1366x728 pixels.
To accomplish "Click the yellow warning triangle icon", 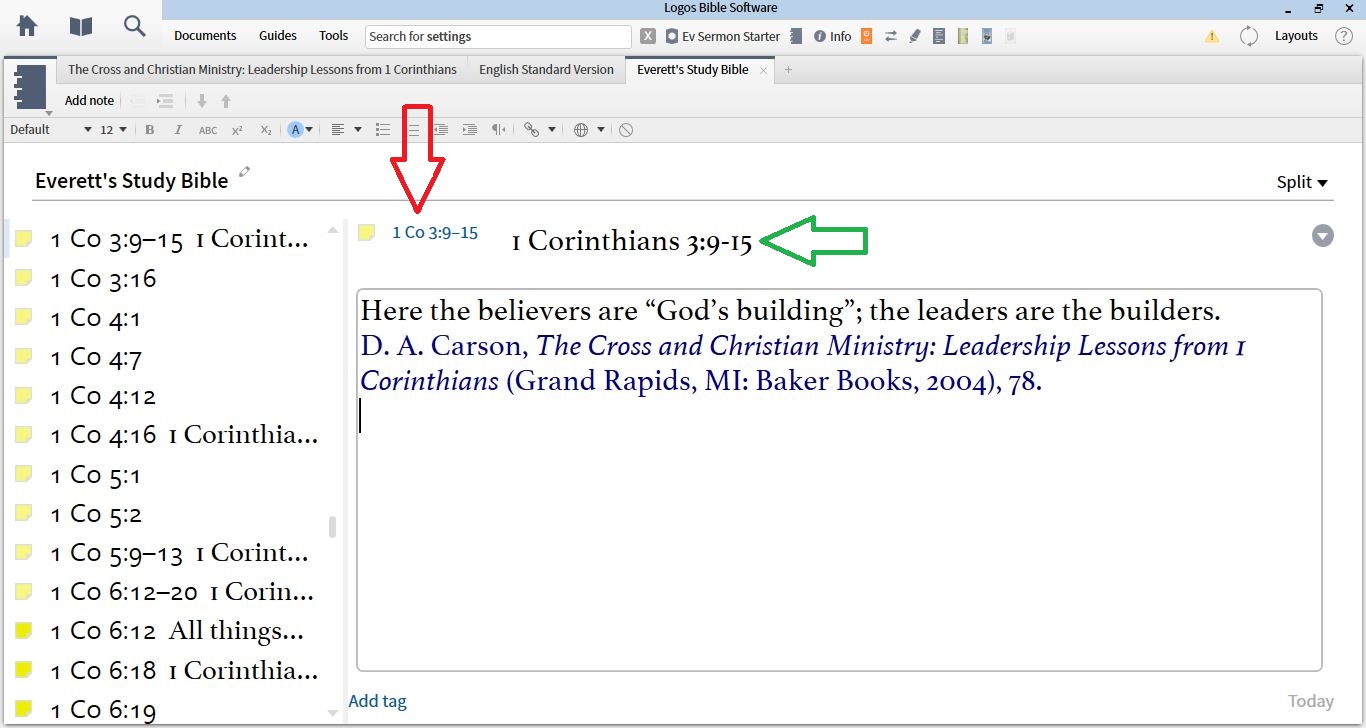I will point(1212,36).
